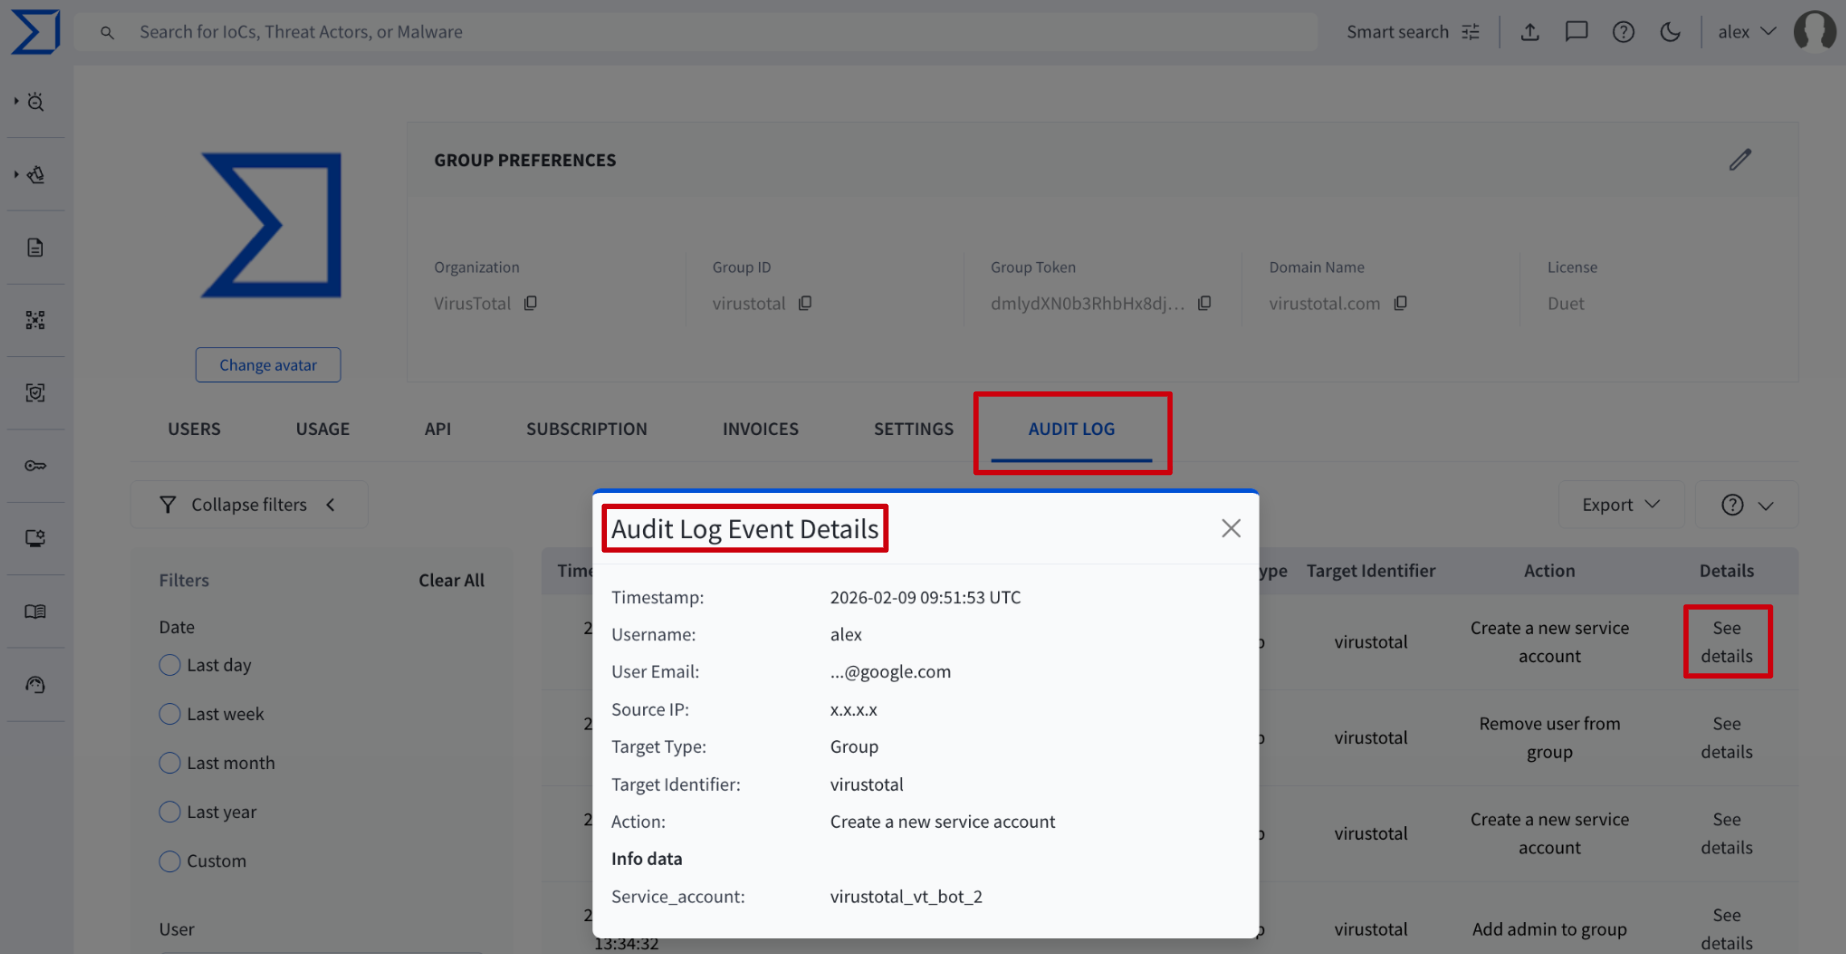The image size is (1846, 954).
Task: Open the Smart search filter sliders icon
Action: point(1470,32)
